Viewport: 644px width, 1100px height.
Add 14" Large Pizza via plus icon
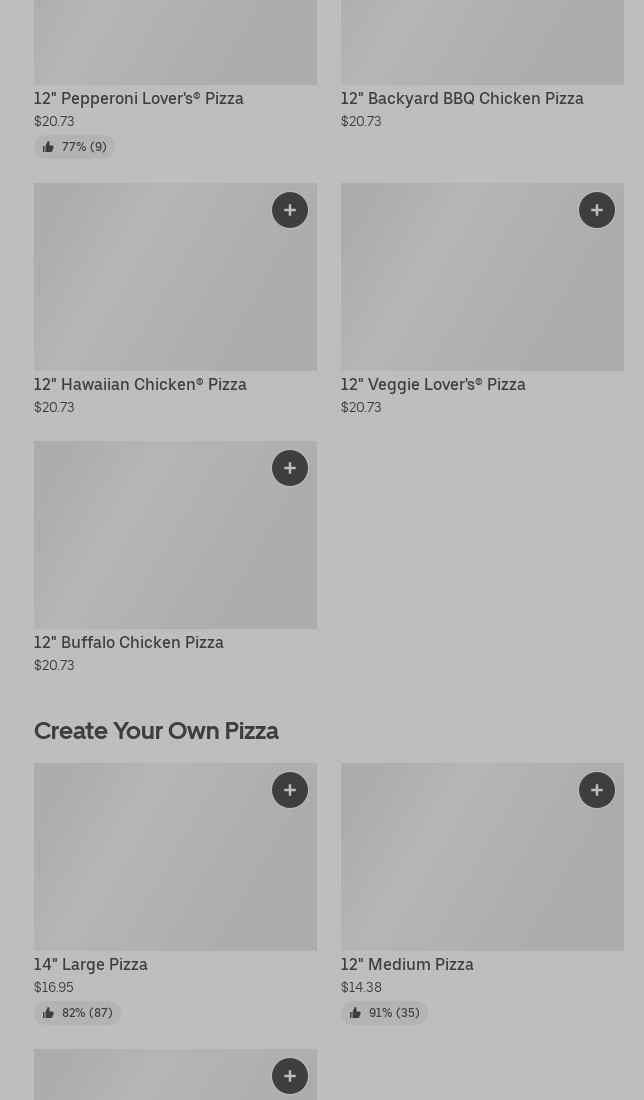pos(290,790)
